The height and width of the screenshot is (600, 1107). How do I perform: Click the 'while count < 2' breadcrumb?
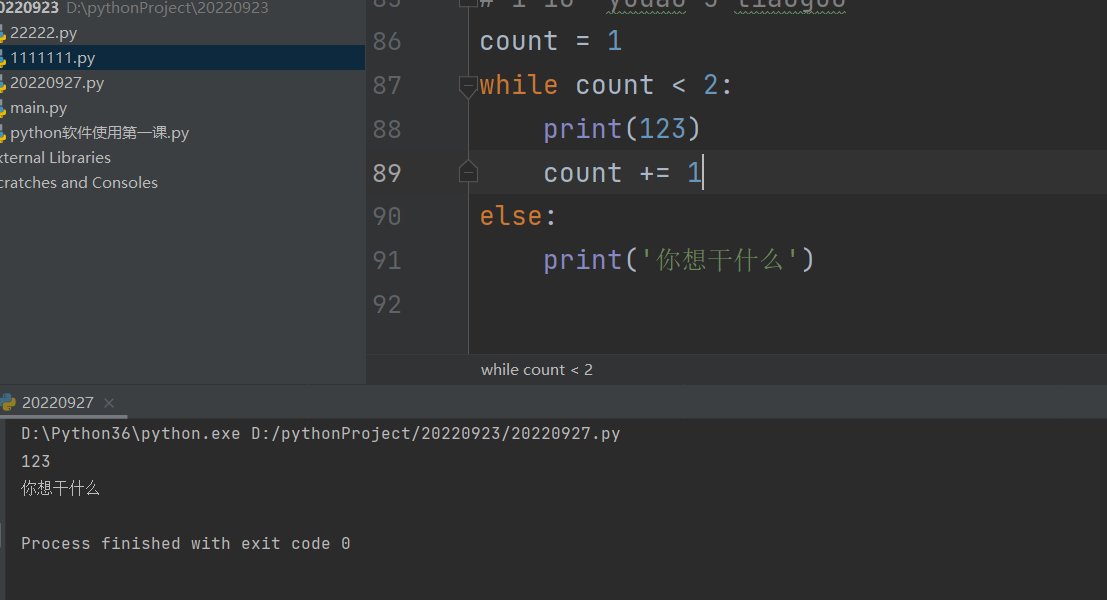pyautogui.click(x=537, y=369)
